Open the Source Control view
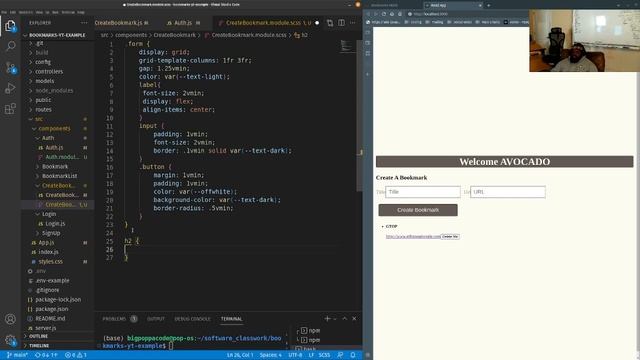This screenshot has height=360, width=640. 10,68
